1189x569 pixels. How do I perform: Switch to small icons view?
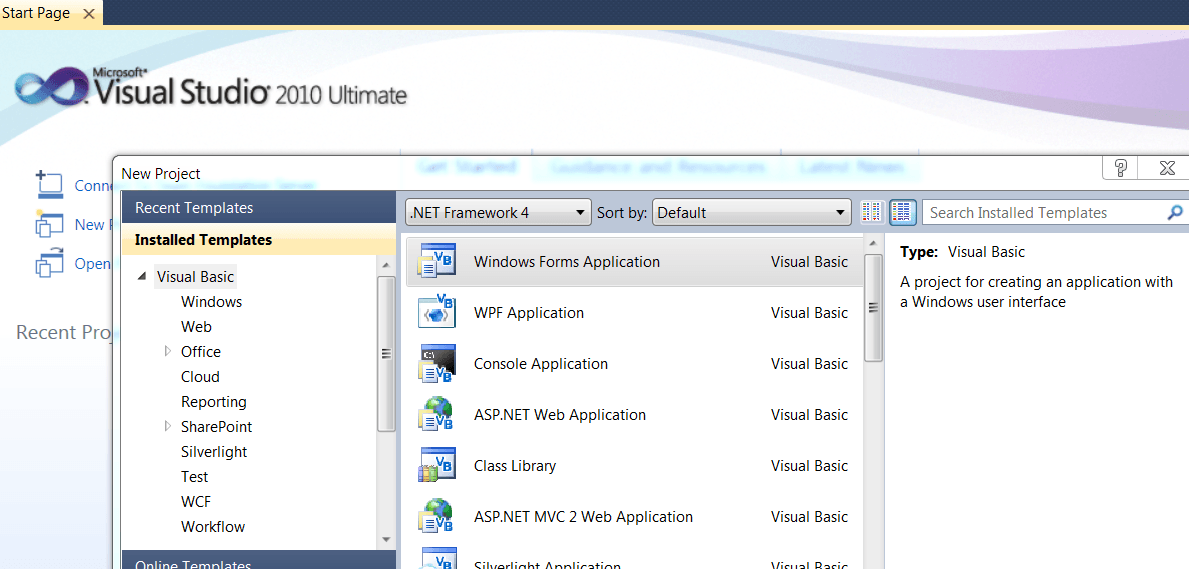pyautogui.click(x=873, y=212)
